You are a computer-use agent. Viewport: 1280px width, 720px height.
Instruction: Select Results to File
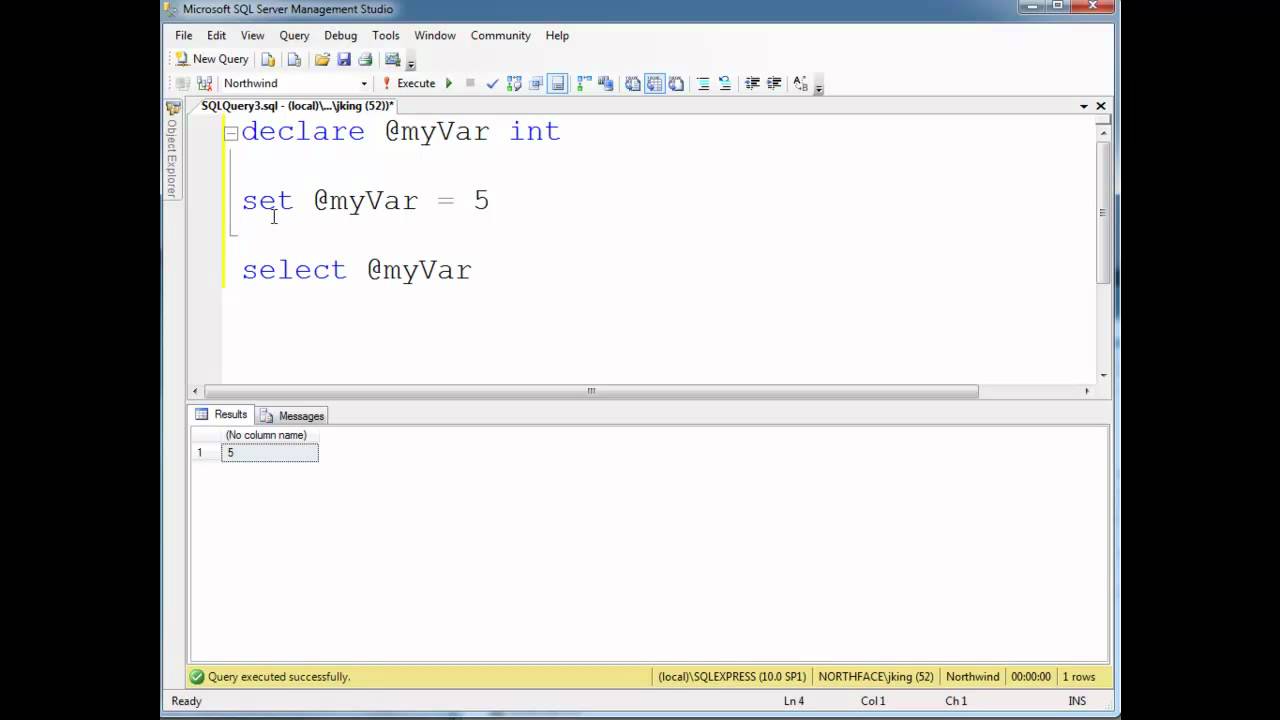click(x=677, y=83)
